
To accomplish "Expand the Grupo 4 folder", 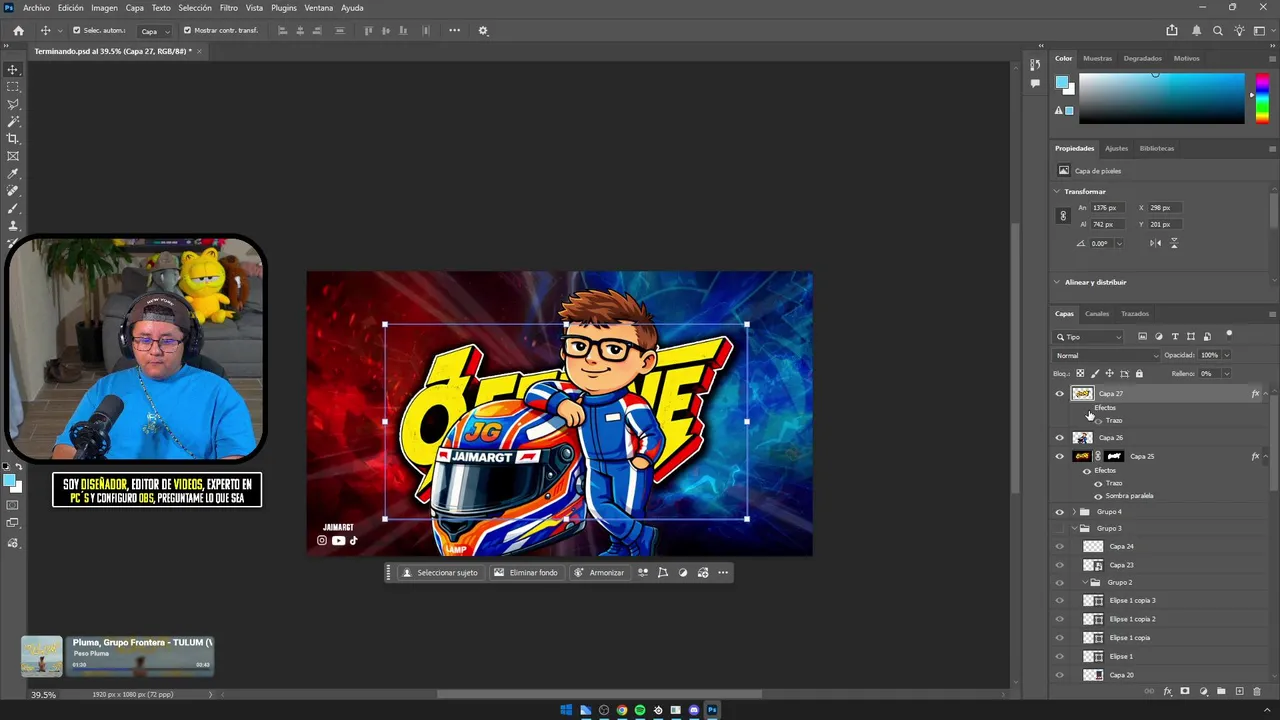I will pyautogui.click(x=1074, y=512).
